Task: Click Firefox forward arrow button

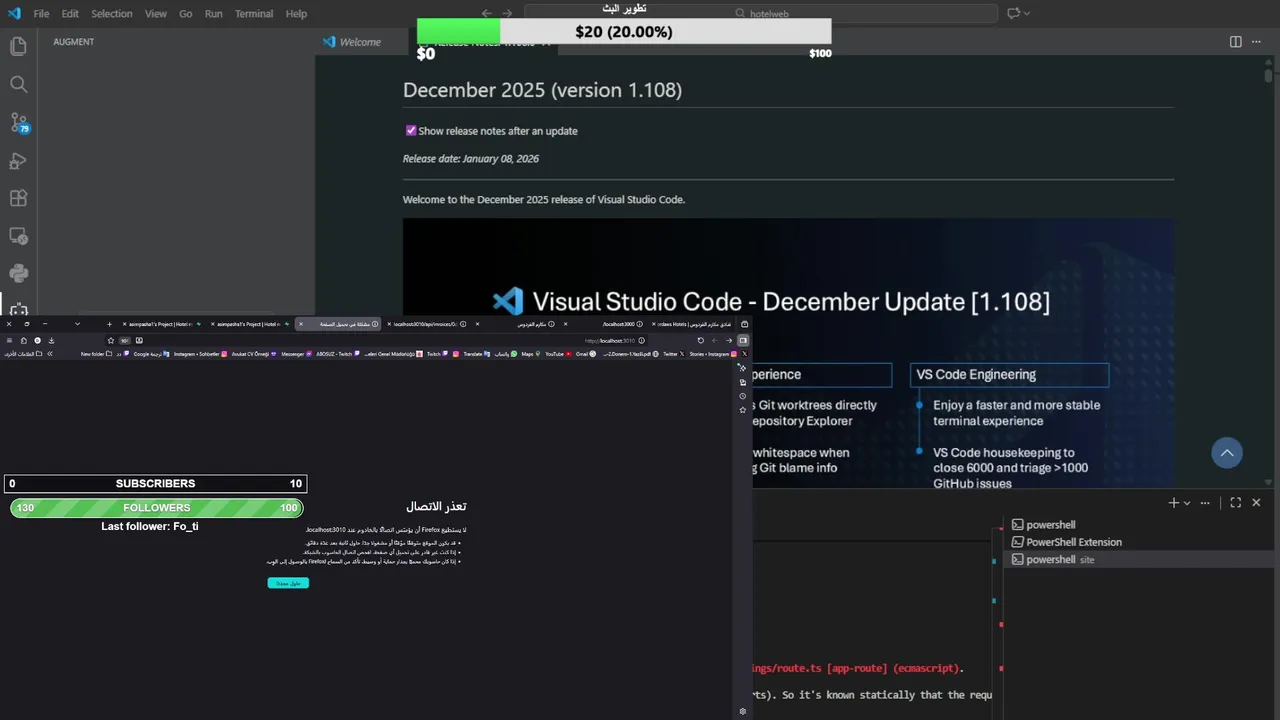Action: coord(714,340)
